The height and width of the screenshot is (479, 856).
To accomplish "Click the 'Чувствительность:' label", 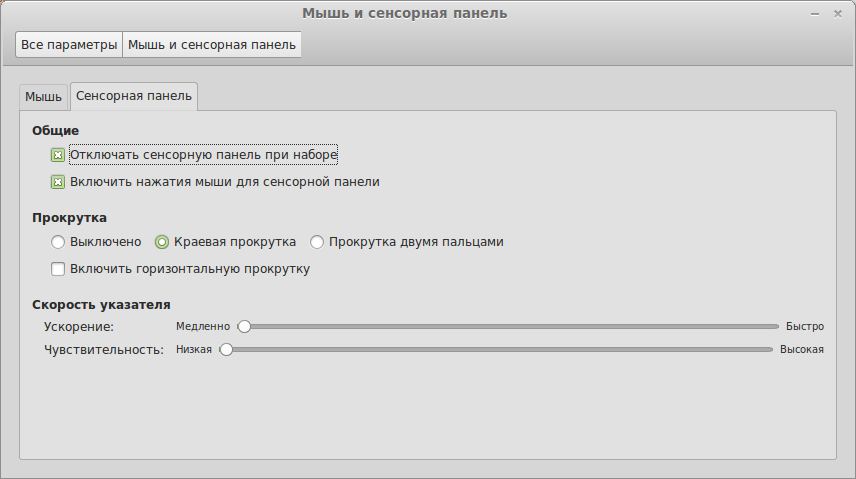I will tap(104, 350).
